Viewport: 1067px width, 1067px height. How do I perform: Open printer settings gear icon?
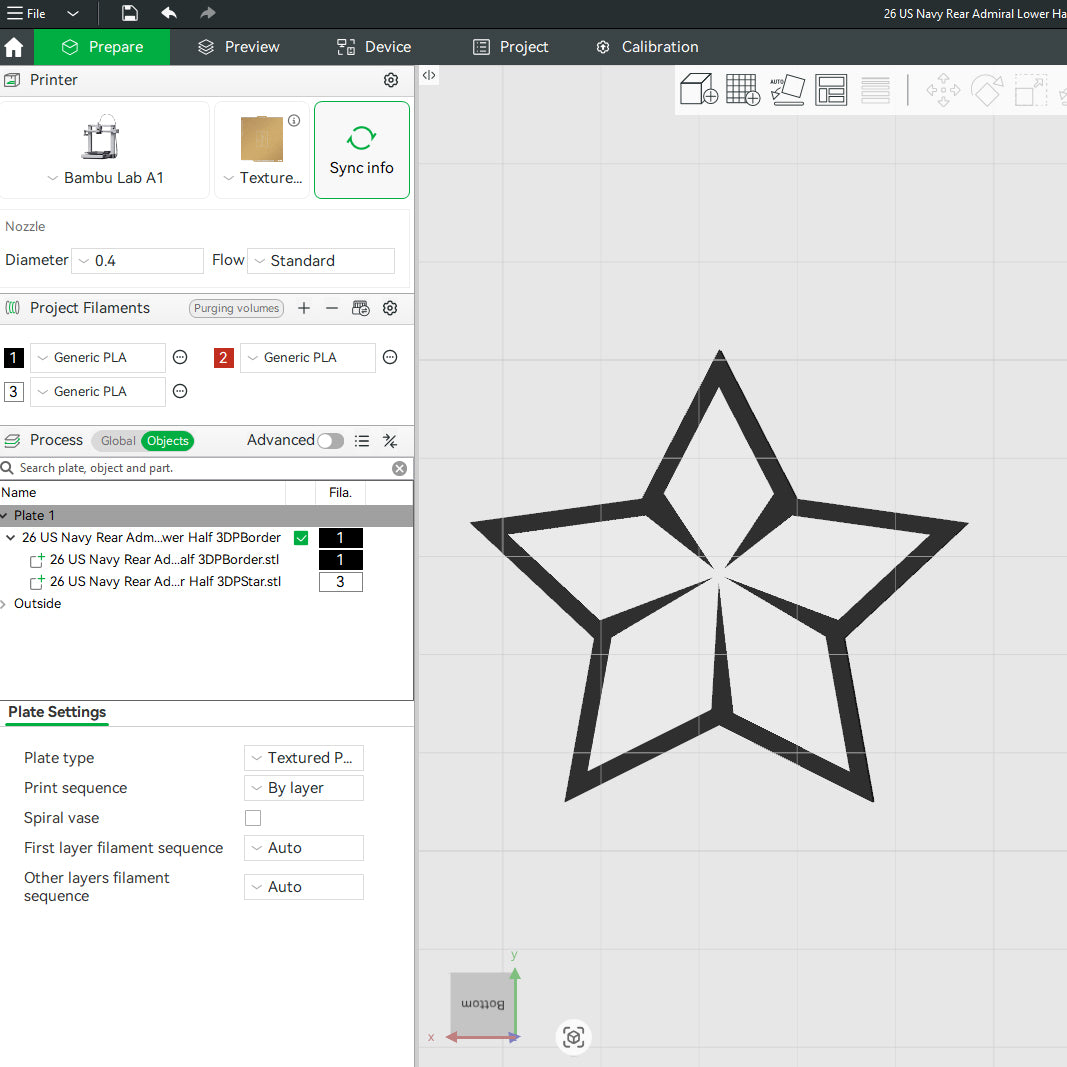tap(391, 80)
